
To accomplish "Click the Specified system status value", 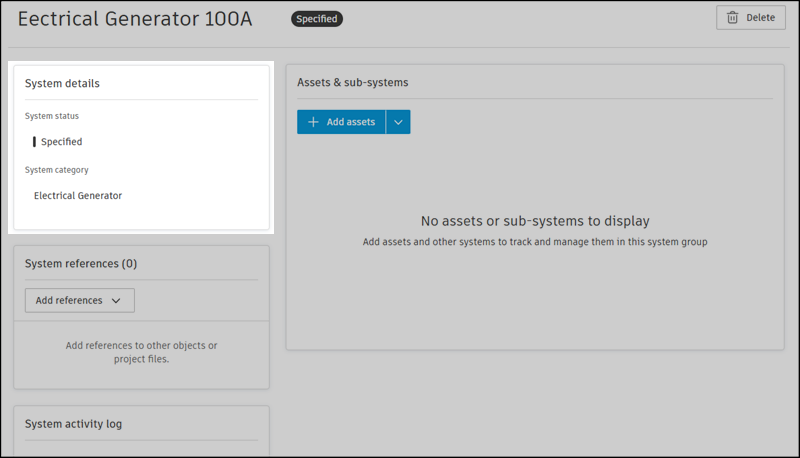I will point(61,142).
